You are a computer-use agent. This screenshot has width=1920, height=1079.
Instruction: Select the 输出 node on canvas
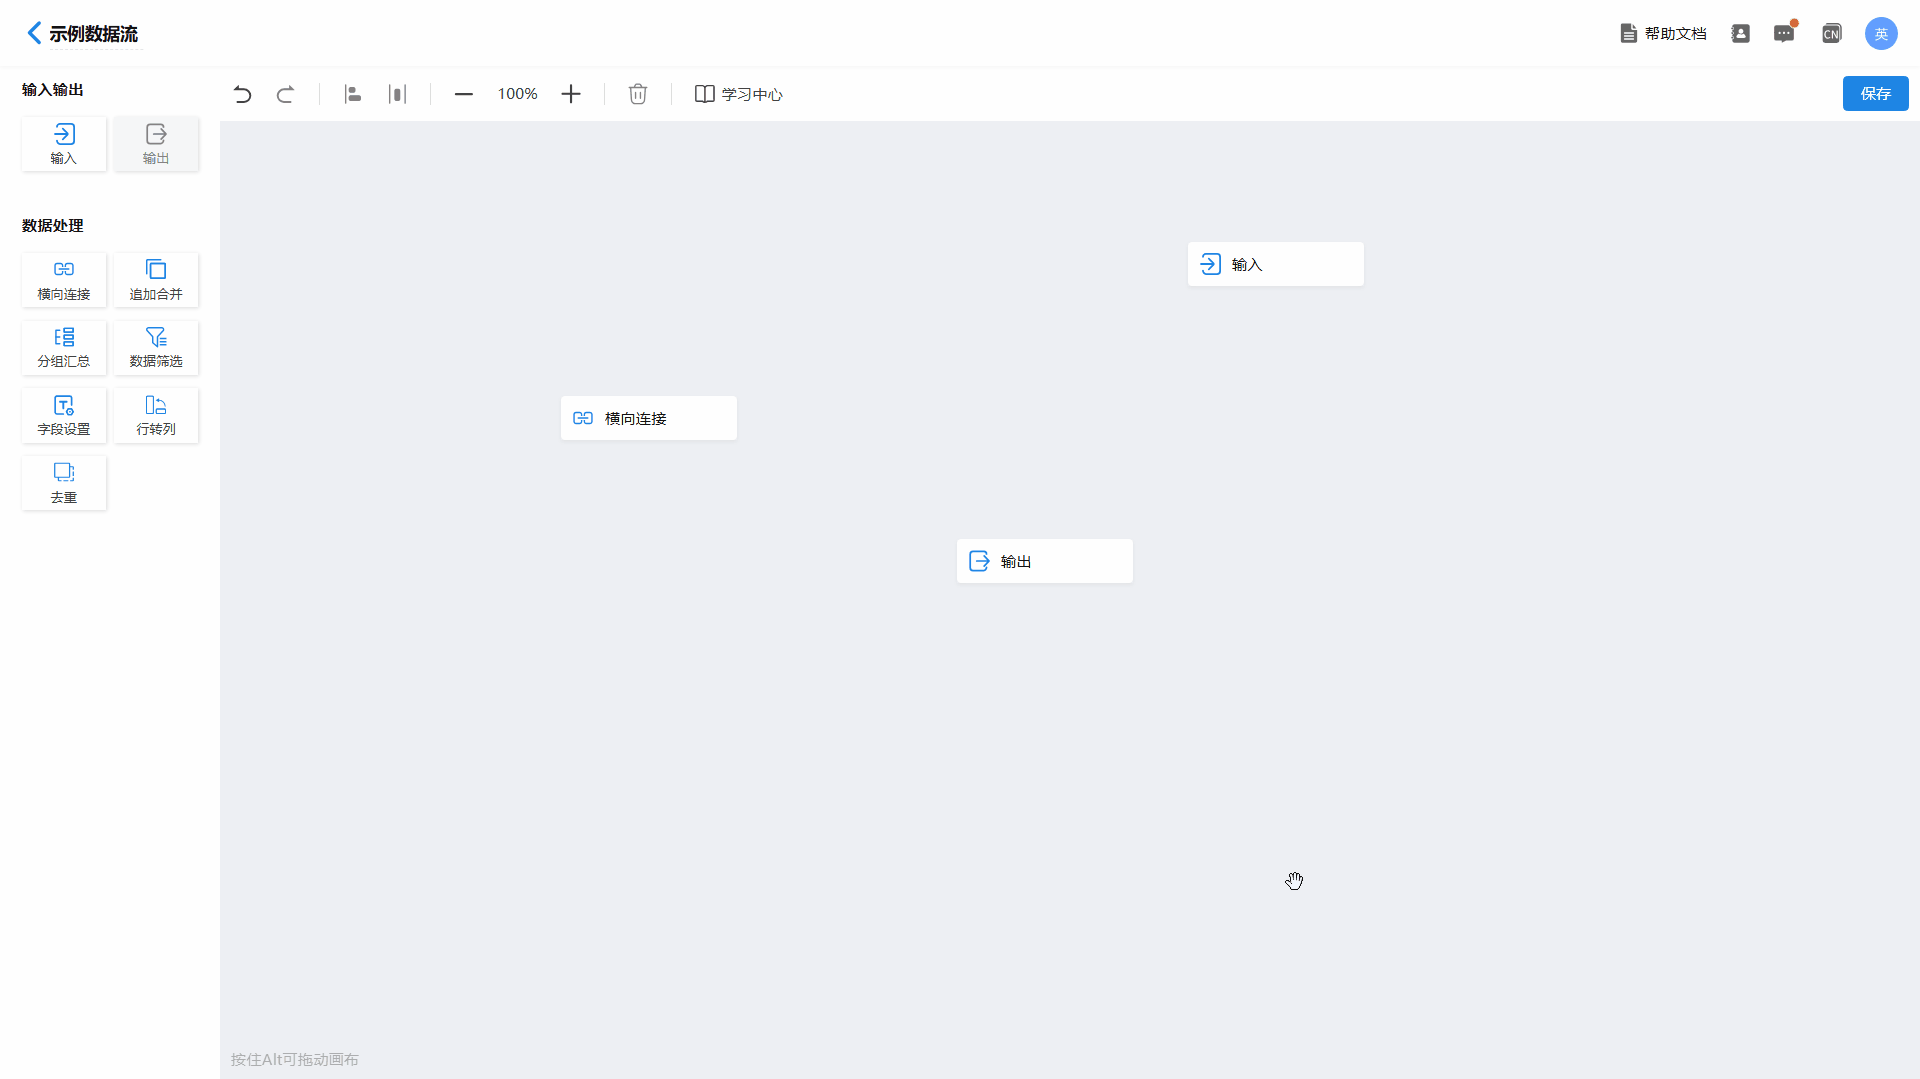[x=1045, y=561]
